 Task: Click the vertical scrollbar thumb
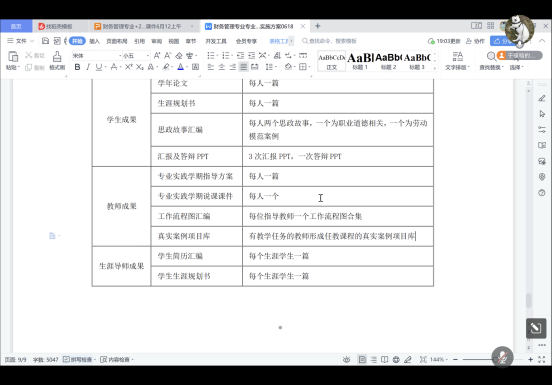click(528, 301)
